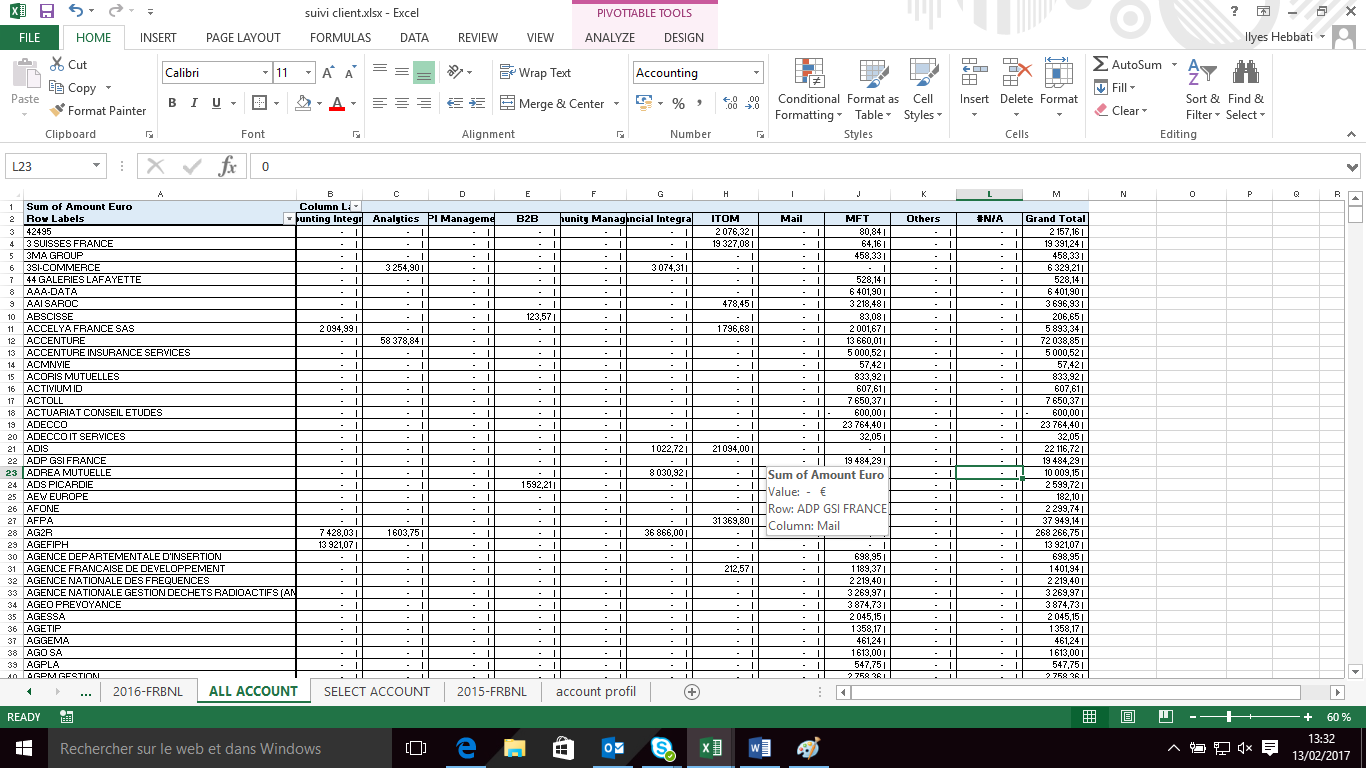Click the Orientation text angle icon
The image size is (1366, 768).
tap(455, 73)
